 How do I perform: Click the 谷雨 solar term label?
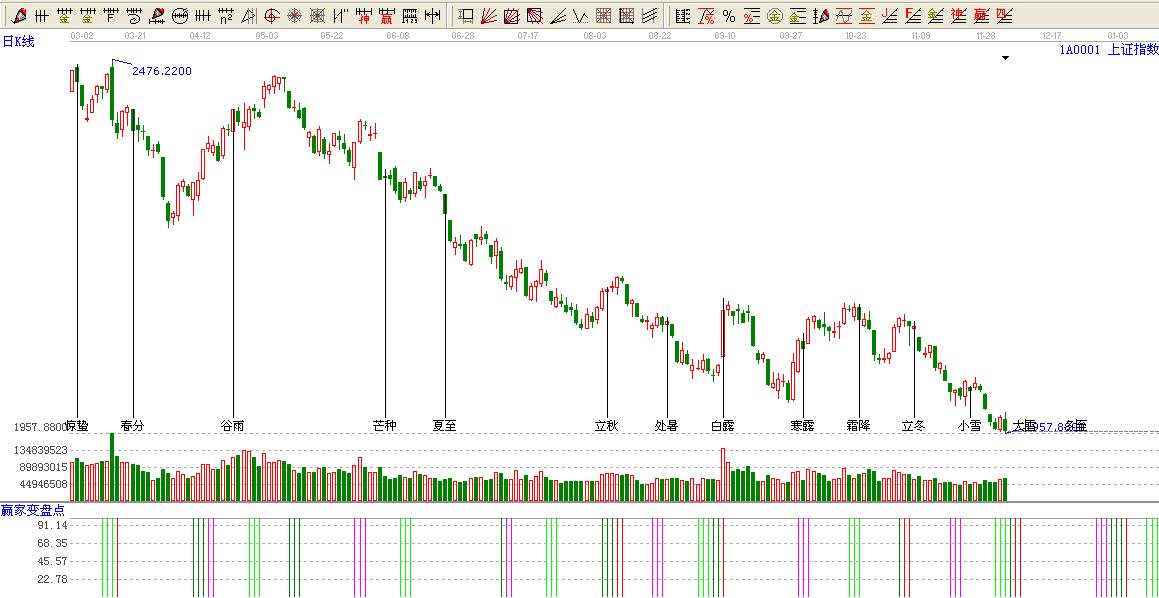coord(232,425)
